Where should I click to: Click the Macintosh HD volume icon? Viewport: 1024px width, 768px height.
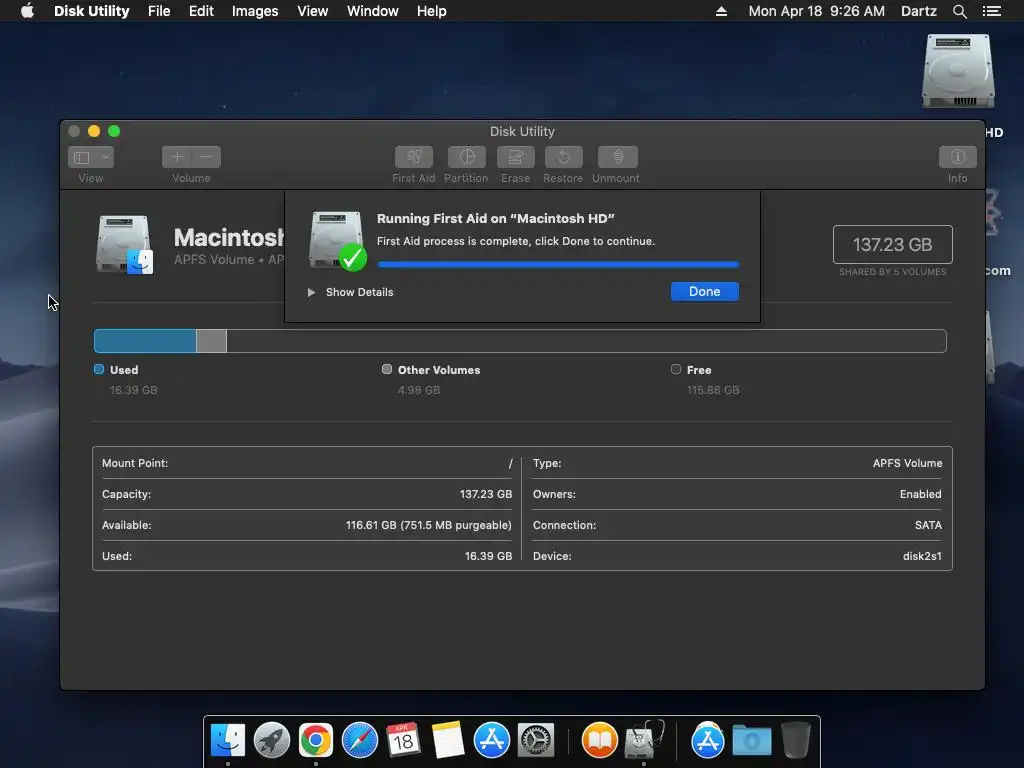(124, 244)
